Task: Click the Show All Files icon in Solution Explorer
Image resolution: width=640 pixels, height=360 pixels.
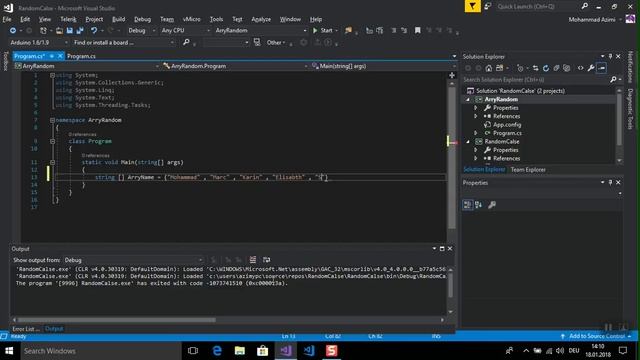Action: click(x=567, y=68)
